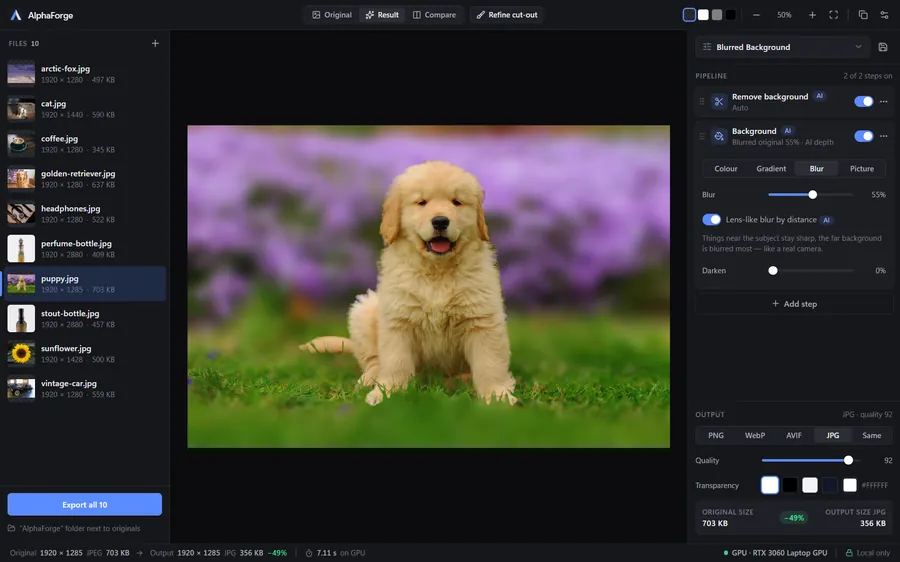Toggle the Remove background step off

pyautogui.click(x=863, y=102)
